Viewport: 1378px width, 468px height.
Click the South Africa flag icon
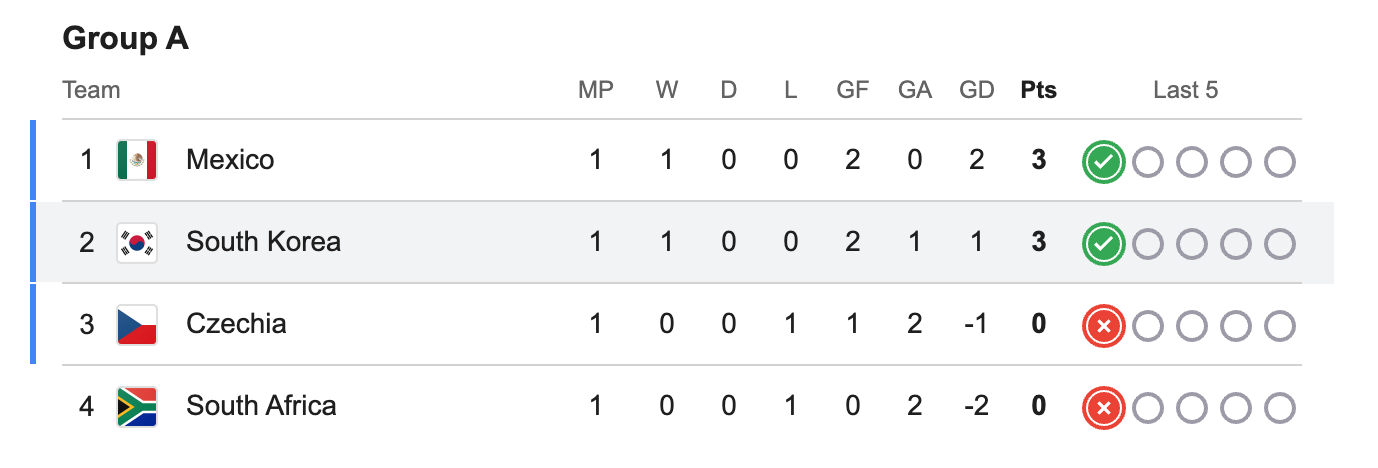coord(137,406)
